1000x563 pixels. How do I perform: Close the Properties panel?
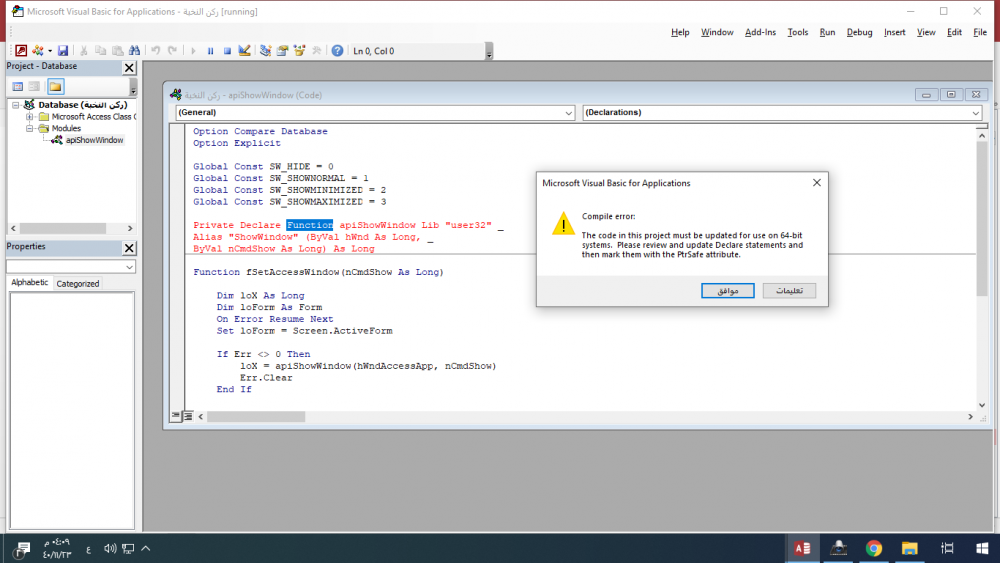pyautogui.click(x=129, y=247)
